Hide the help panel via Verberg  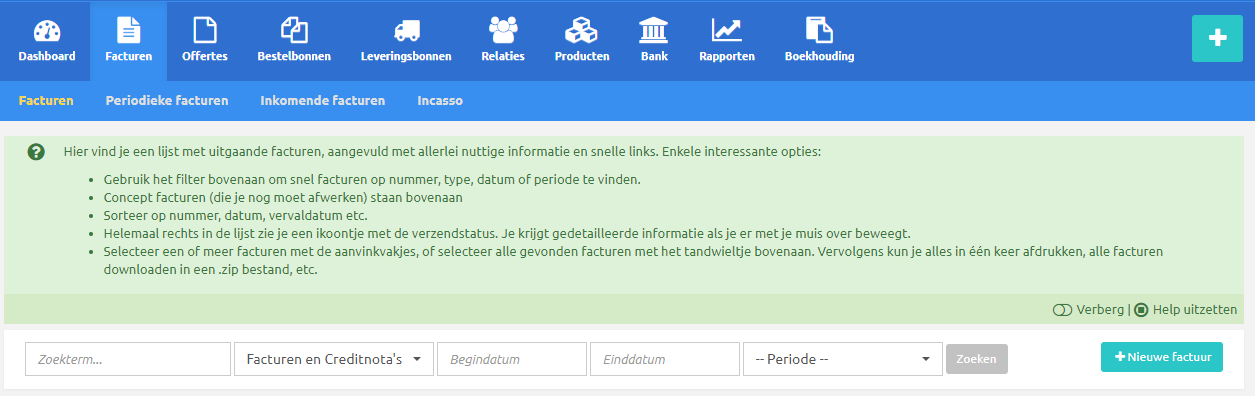(1088, 310)
